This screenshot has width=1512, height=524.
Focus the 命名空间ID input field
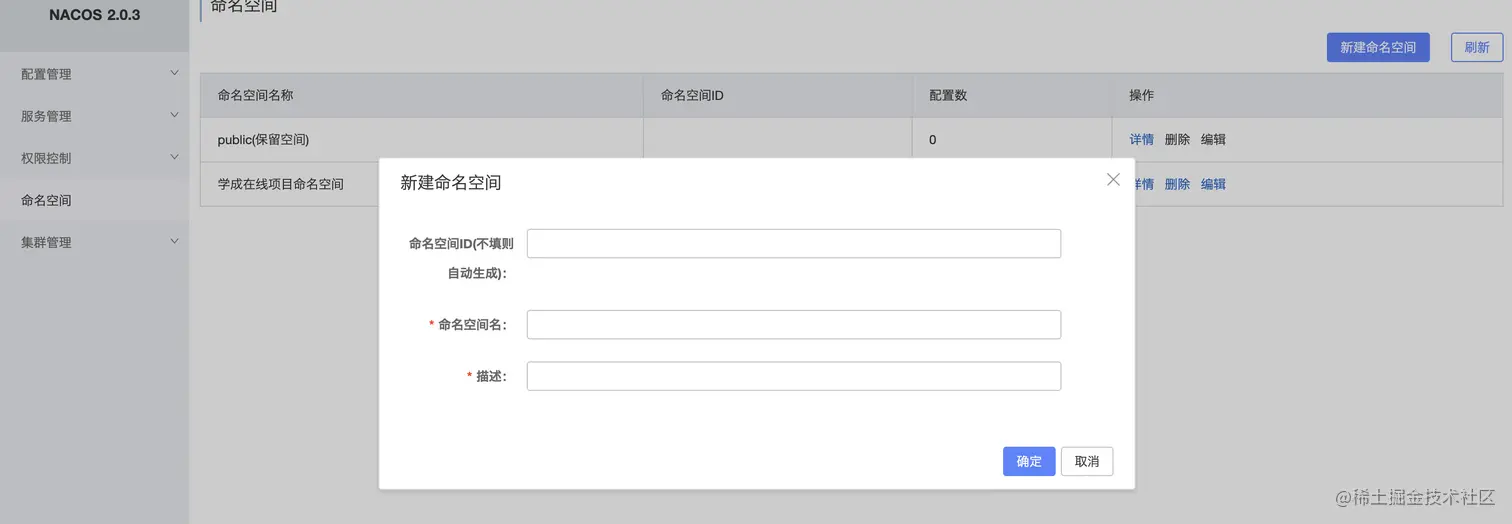793,243
